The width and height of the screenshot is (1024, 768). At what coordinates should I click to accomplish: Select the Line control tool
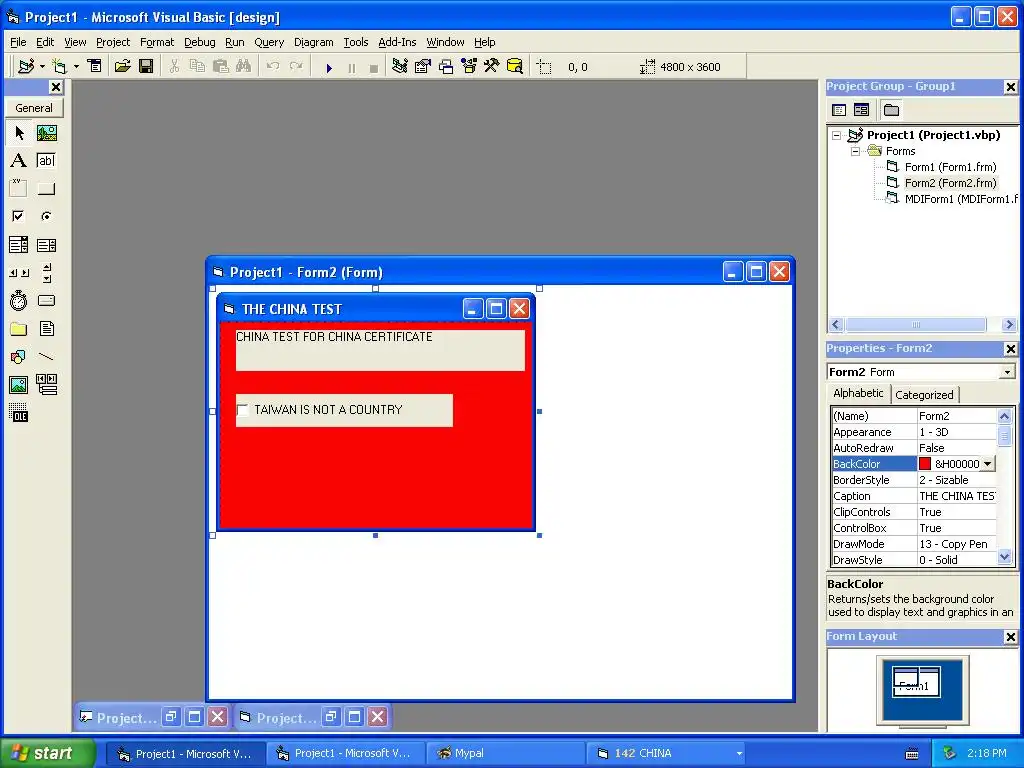coord(46,357)
